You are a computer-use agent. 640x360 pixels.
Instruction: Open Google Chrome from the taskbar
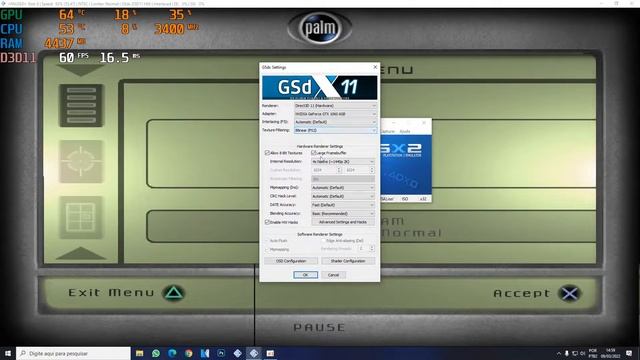[x=189, y=353]
